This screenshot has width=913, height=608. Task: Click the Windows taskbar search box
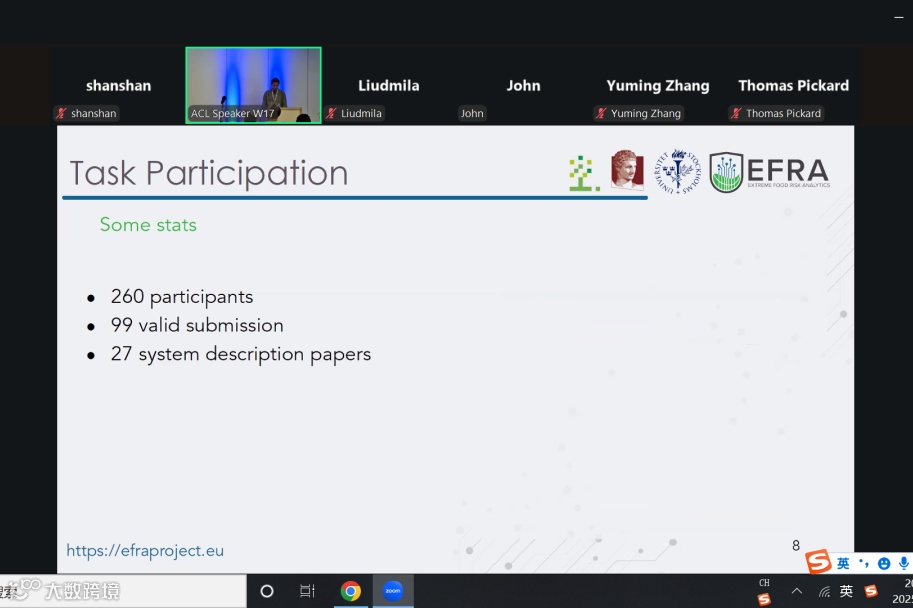pos(123,592)
